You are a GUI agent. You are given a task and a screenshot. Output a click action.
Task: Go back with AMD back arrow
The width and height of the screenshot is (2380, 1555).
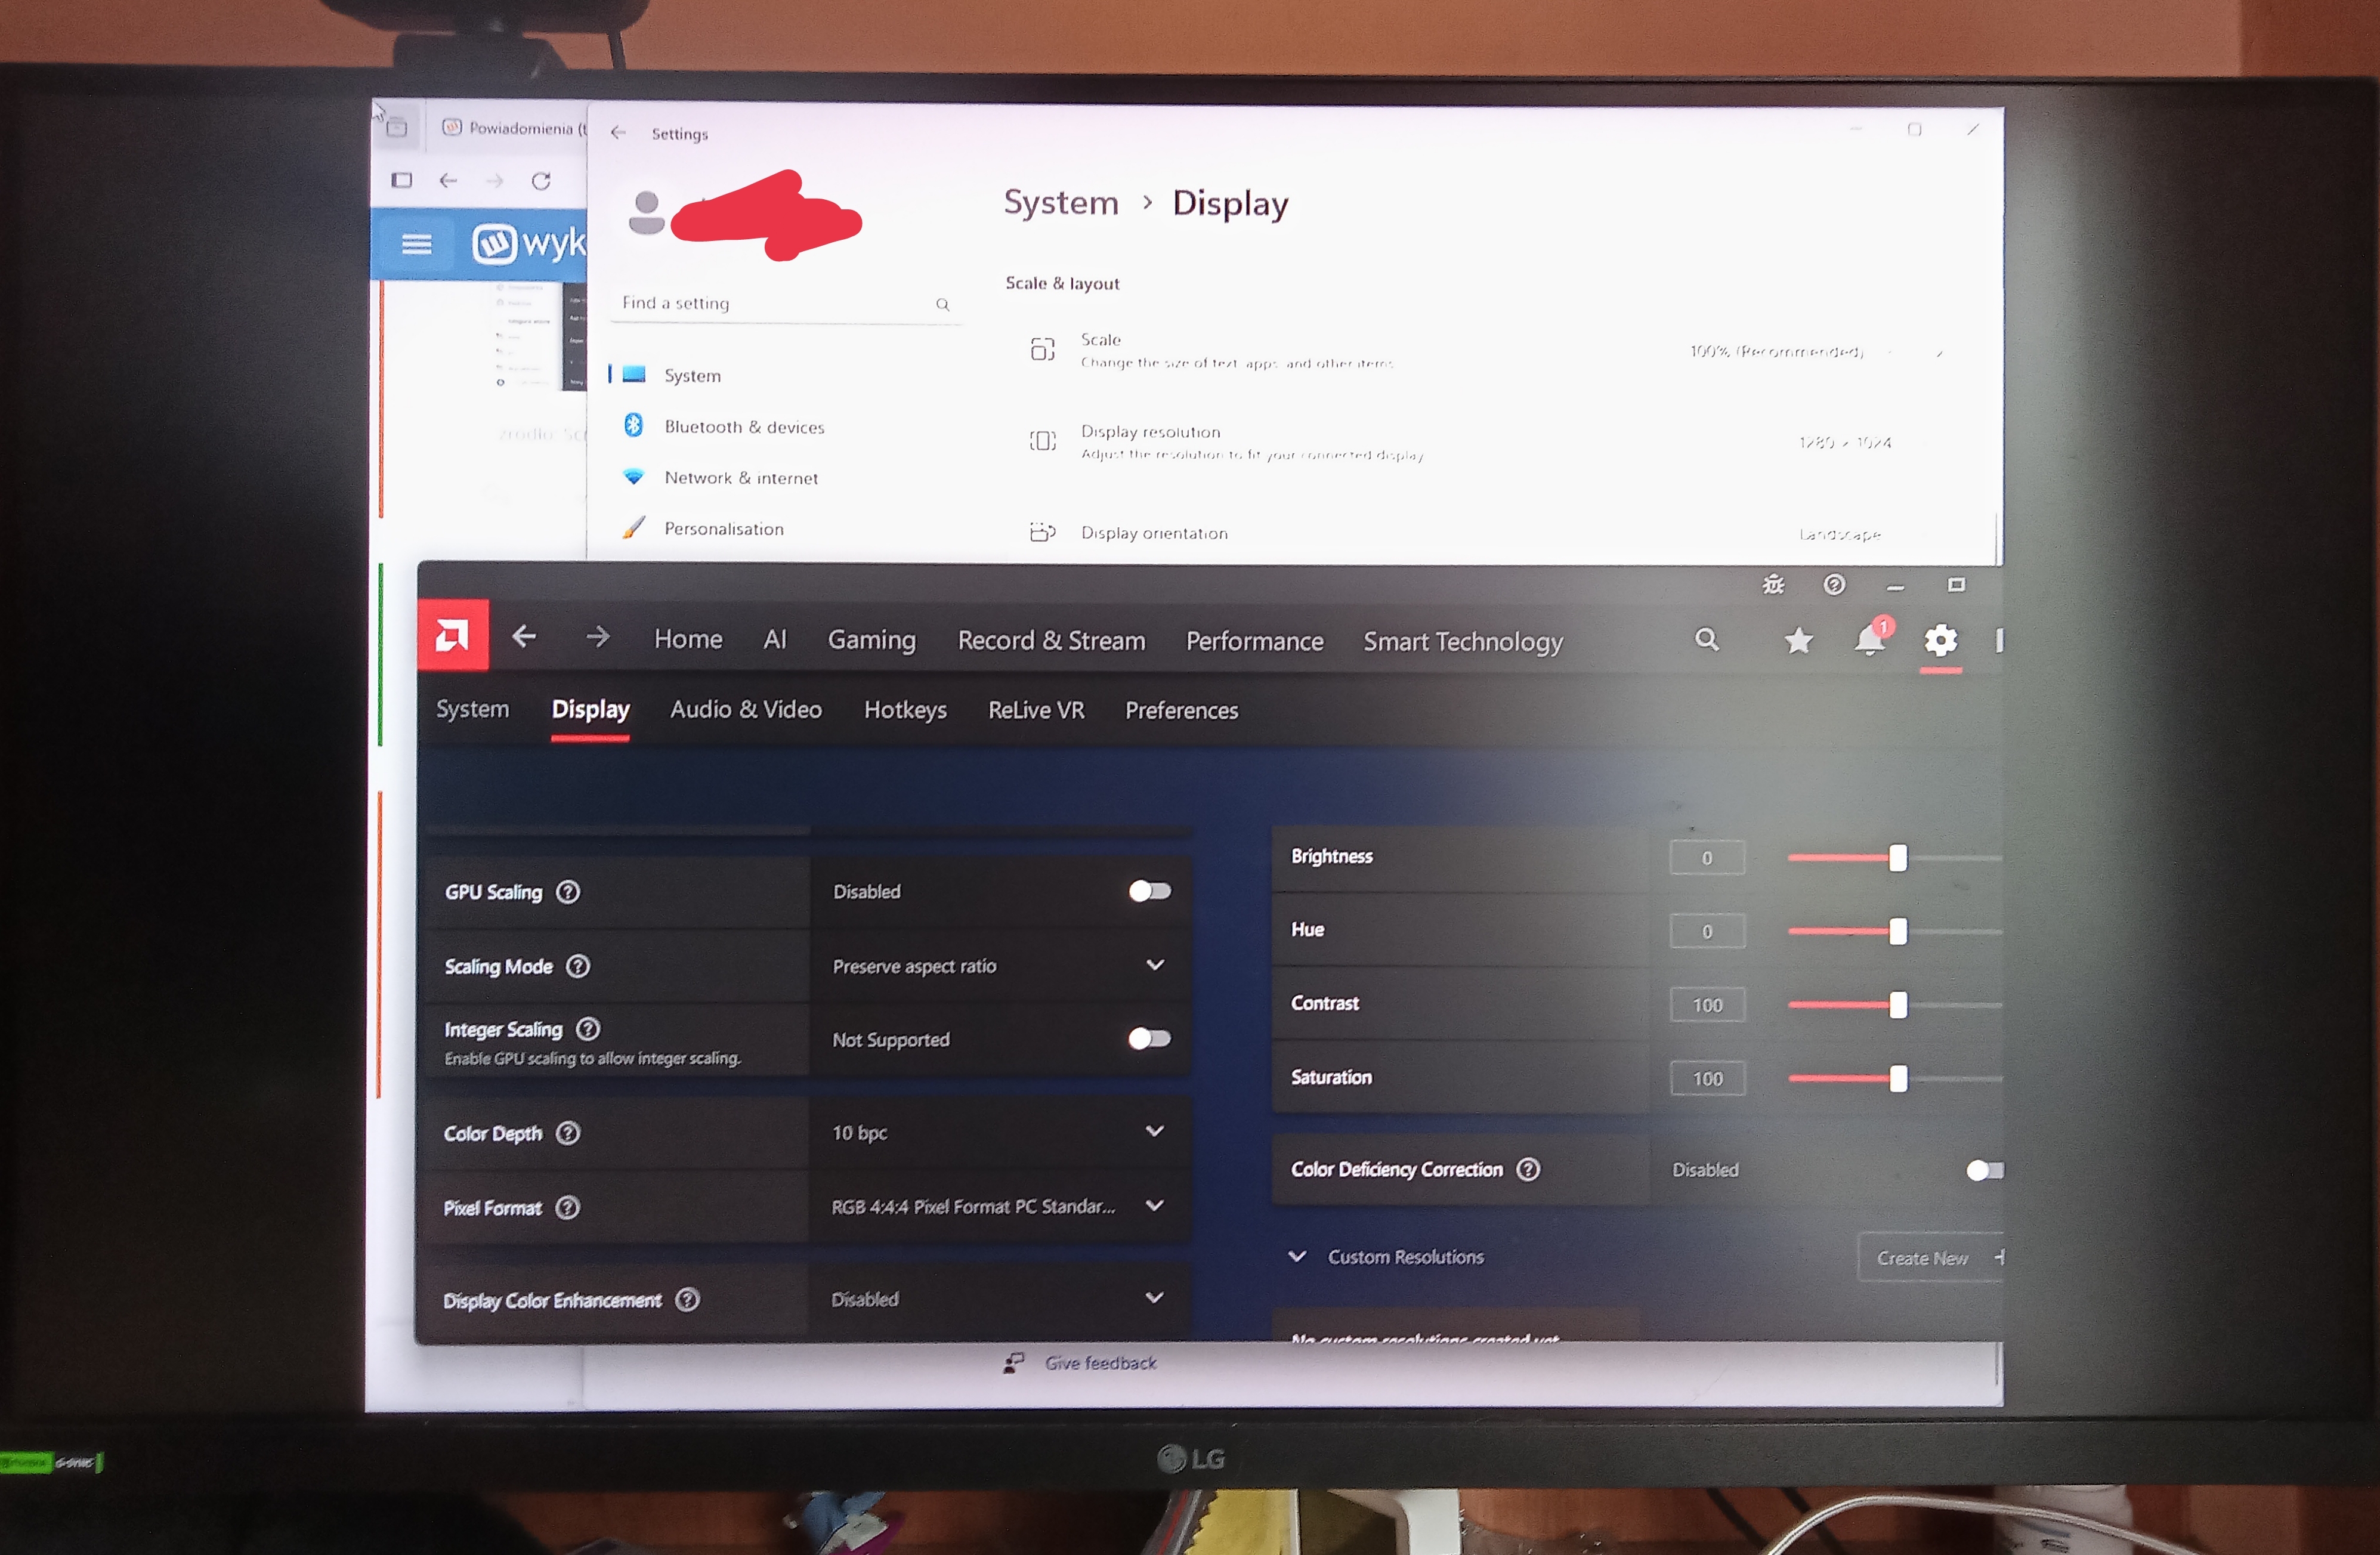524,636
